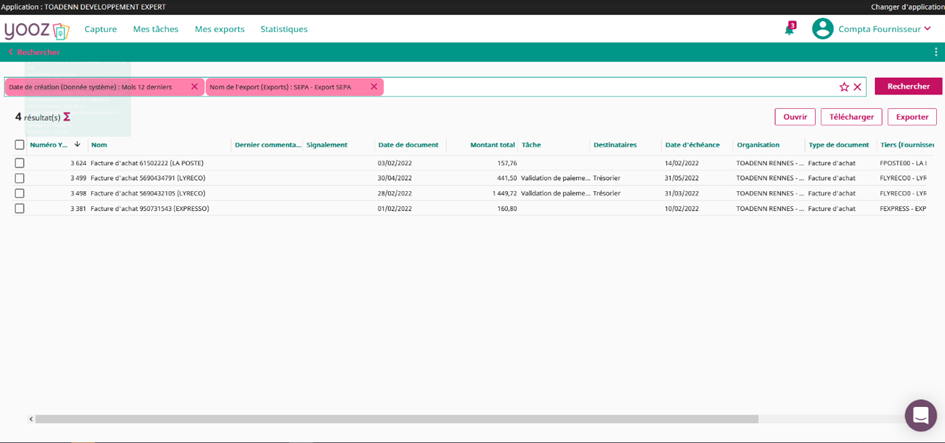Click the sigma totals icon beside results
Viewport: 945px width, 443px height.
click(67, 117)
